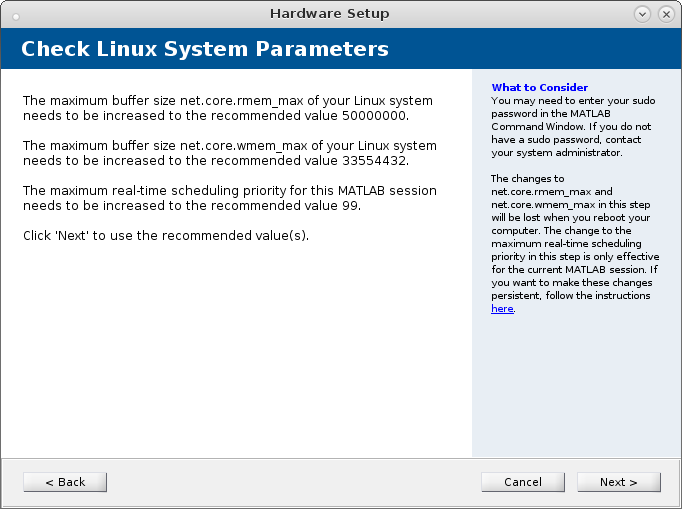Click the Next > button
The width and height of the screenshot is (682, 509).
[618, 482]
